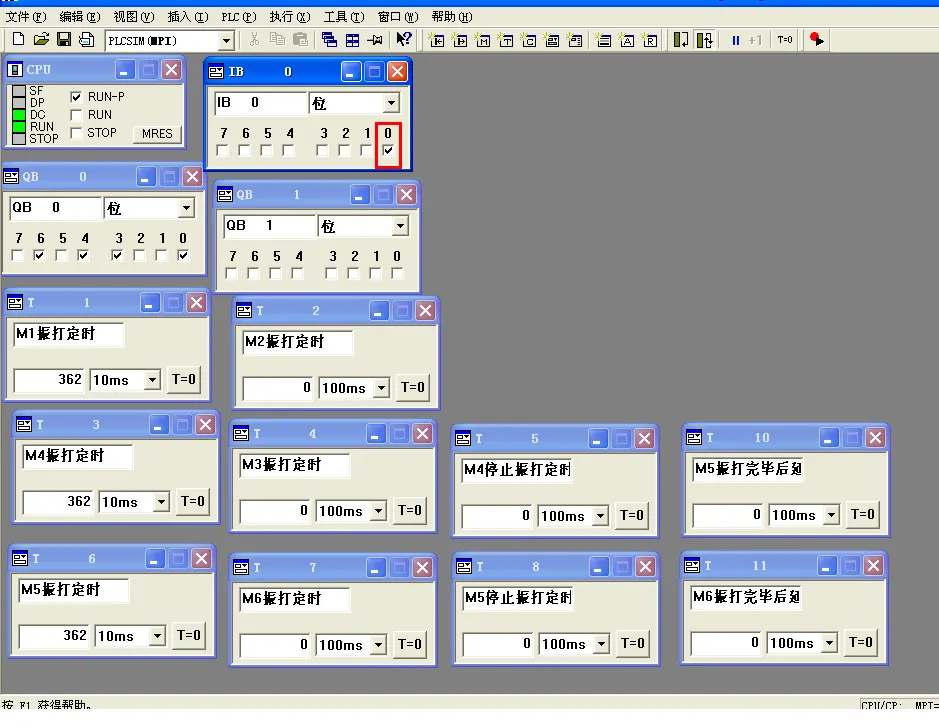Open the block registers (R) view
The width and height of the screenshot is (939, 728).
(650, 40)
